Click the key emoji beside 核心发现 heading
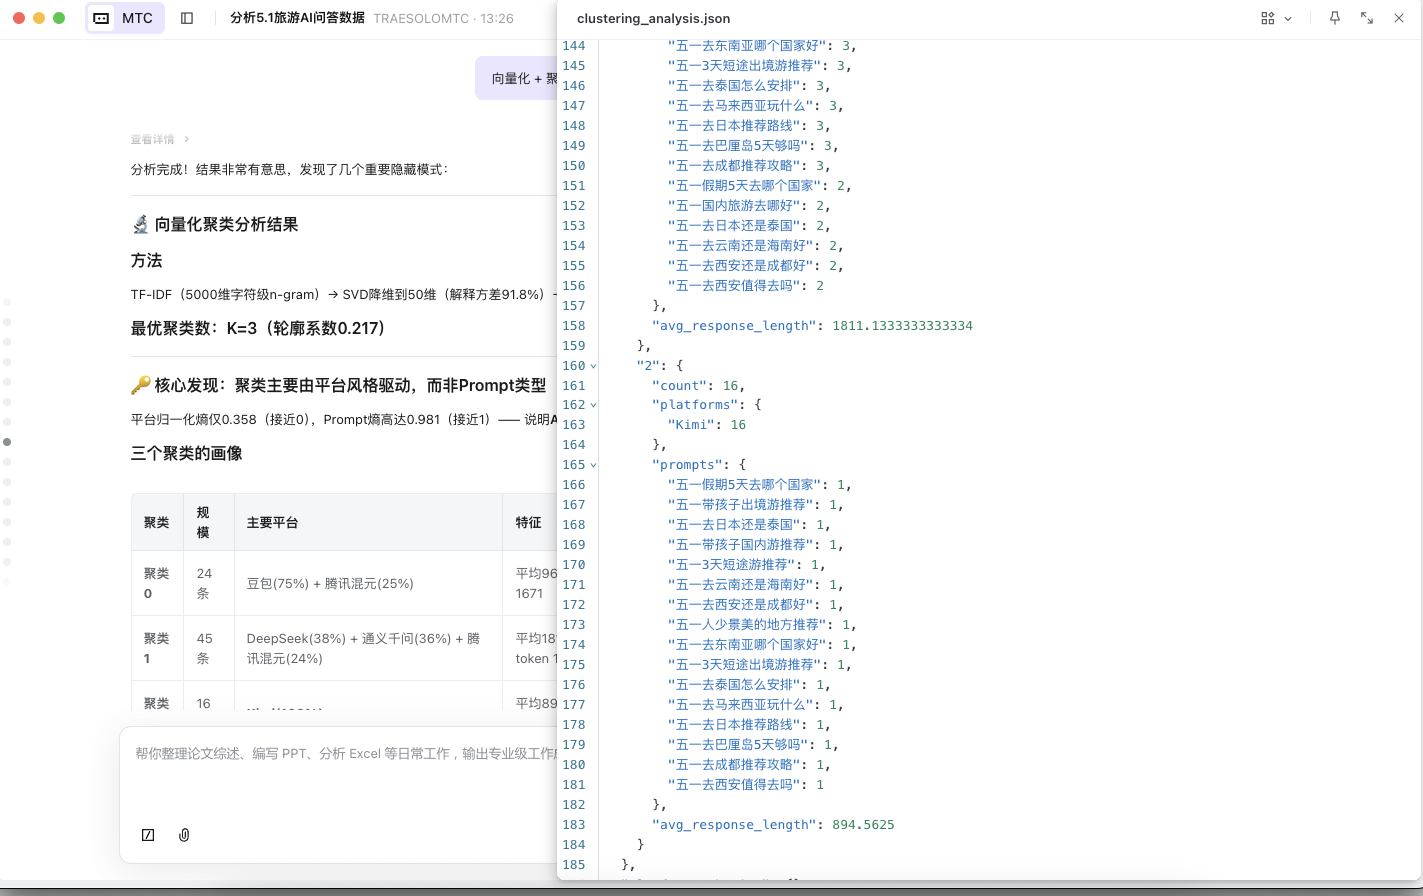The height and width of the screenshot is (896, 1423). tap(140, 386)
